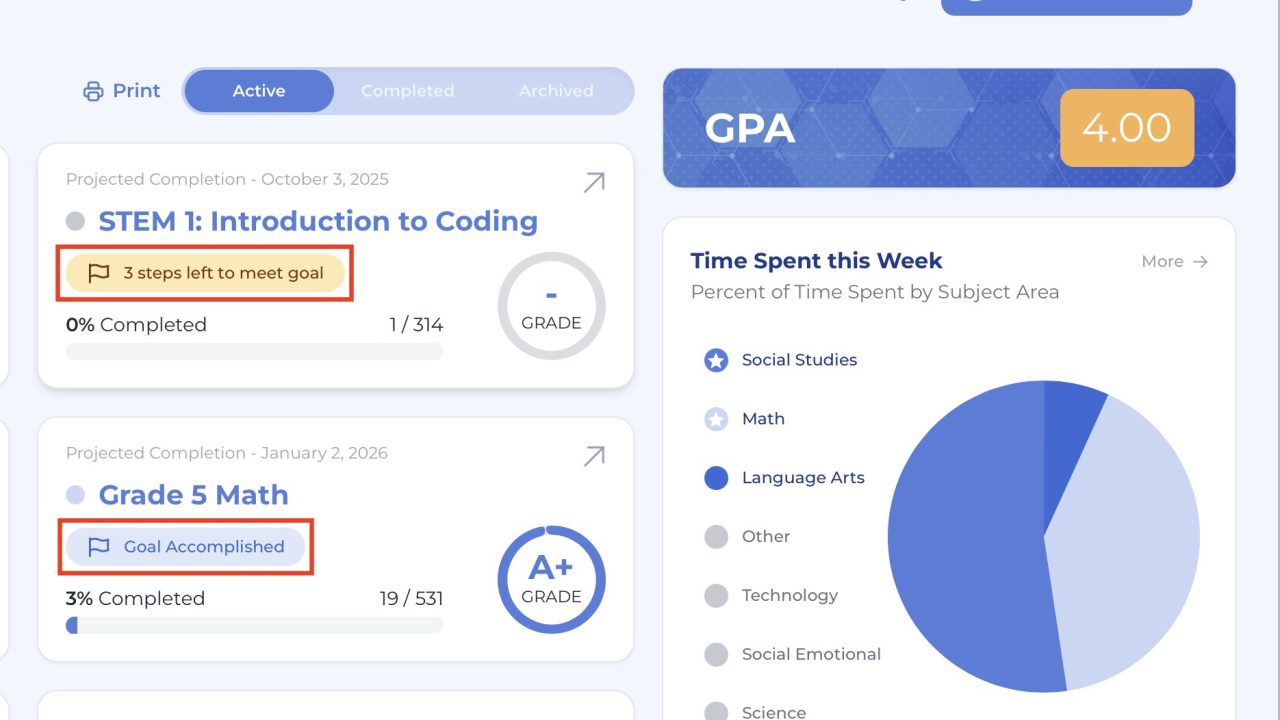Image resolution: width=1280 pixels, height=720 pixels.
Task: Click flag icon in Goal Accomplished badge
Action: click(98, 547)
